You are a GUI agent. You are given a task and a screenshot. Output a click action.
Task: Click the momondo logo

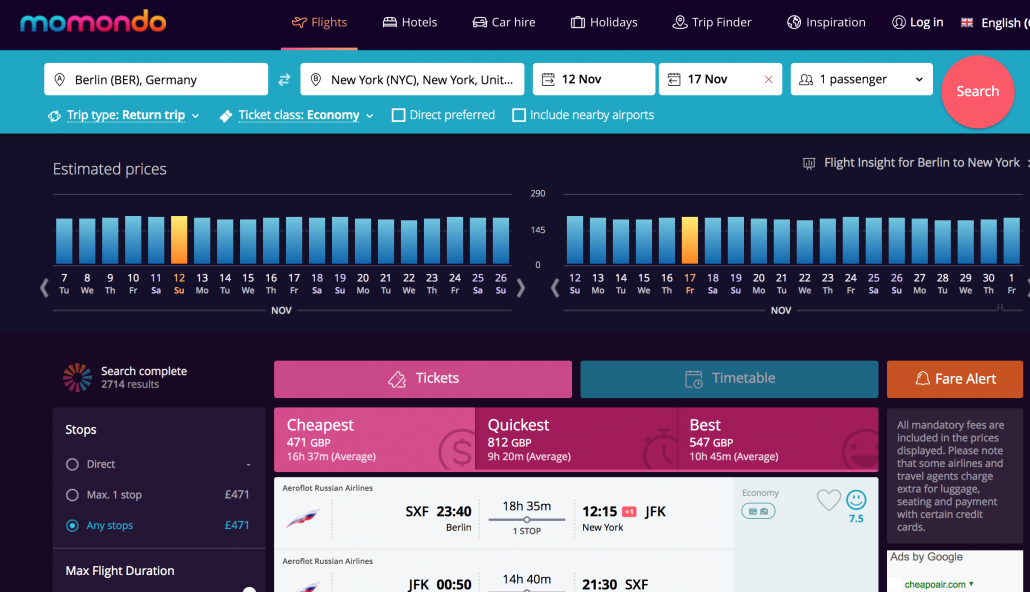pos(93,21)
